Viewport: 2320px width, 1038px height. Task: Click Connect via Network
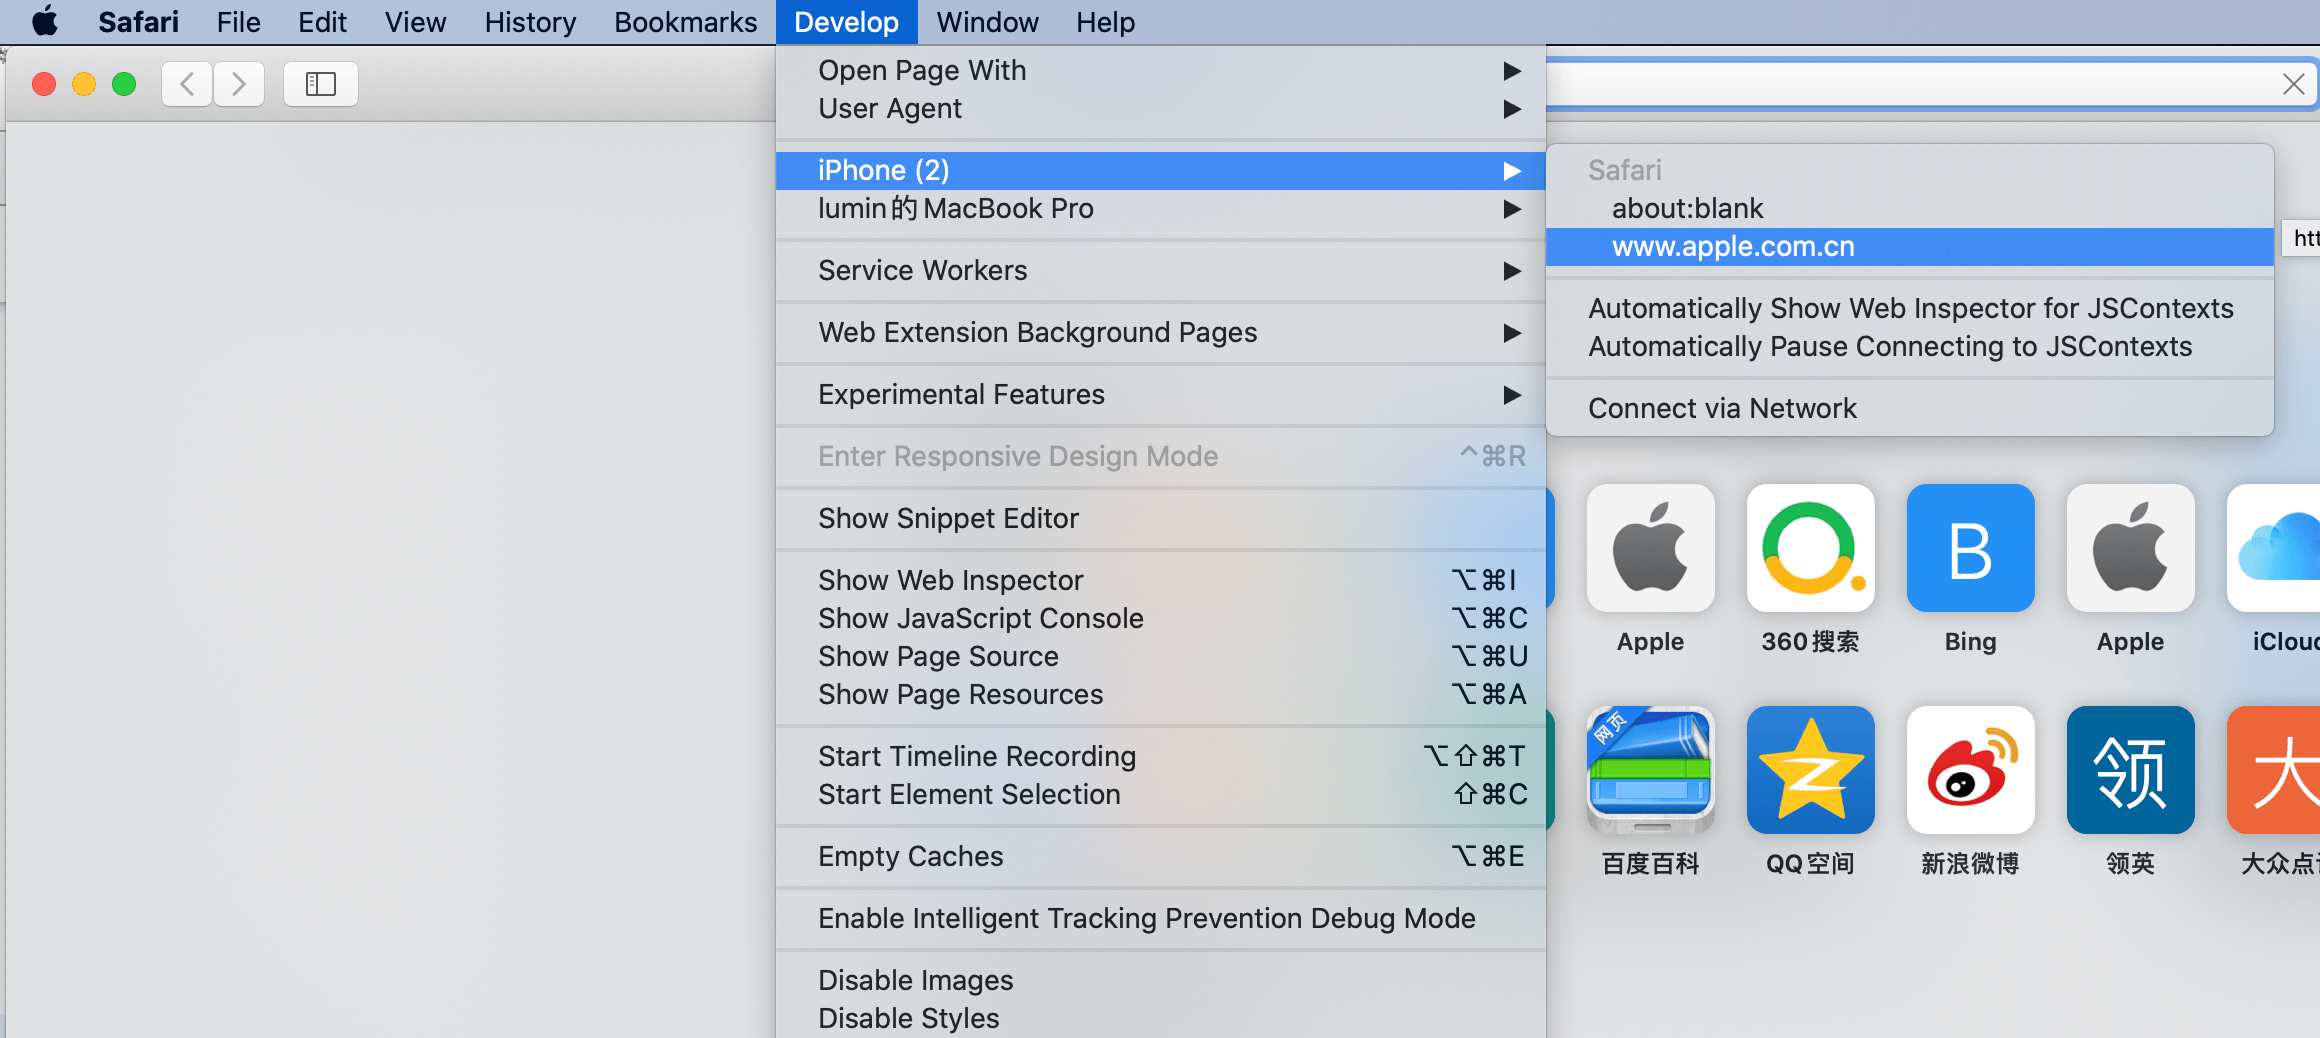point(1722,408)
